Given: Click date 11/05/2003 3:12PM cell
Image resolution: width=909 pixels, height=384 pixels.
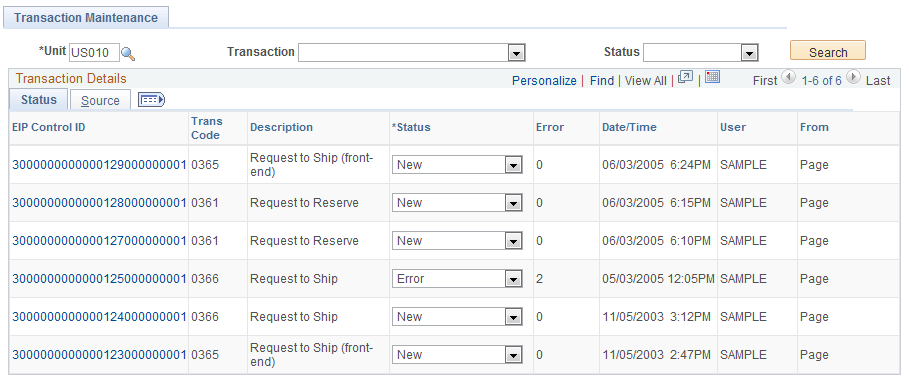Looking at the screenshot, I should coord(656,317).
